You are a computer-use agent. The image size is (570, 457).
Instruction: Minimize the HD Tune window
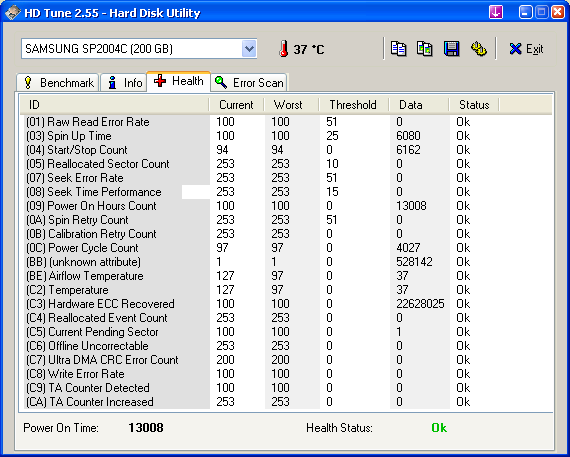coord(525,12)
